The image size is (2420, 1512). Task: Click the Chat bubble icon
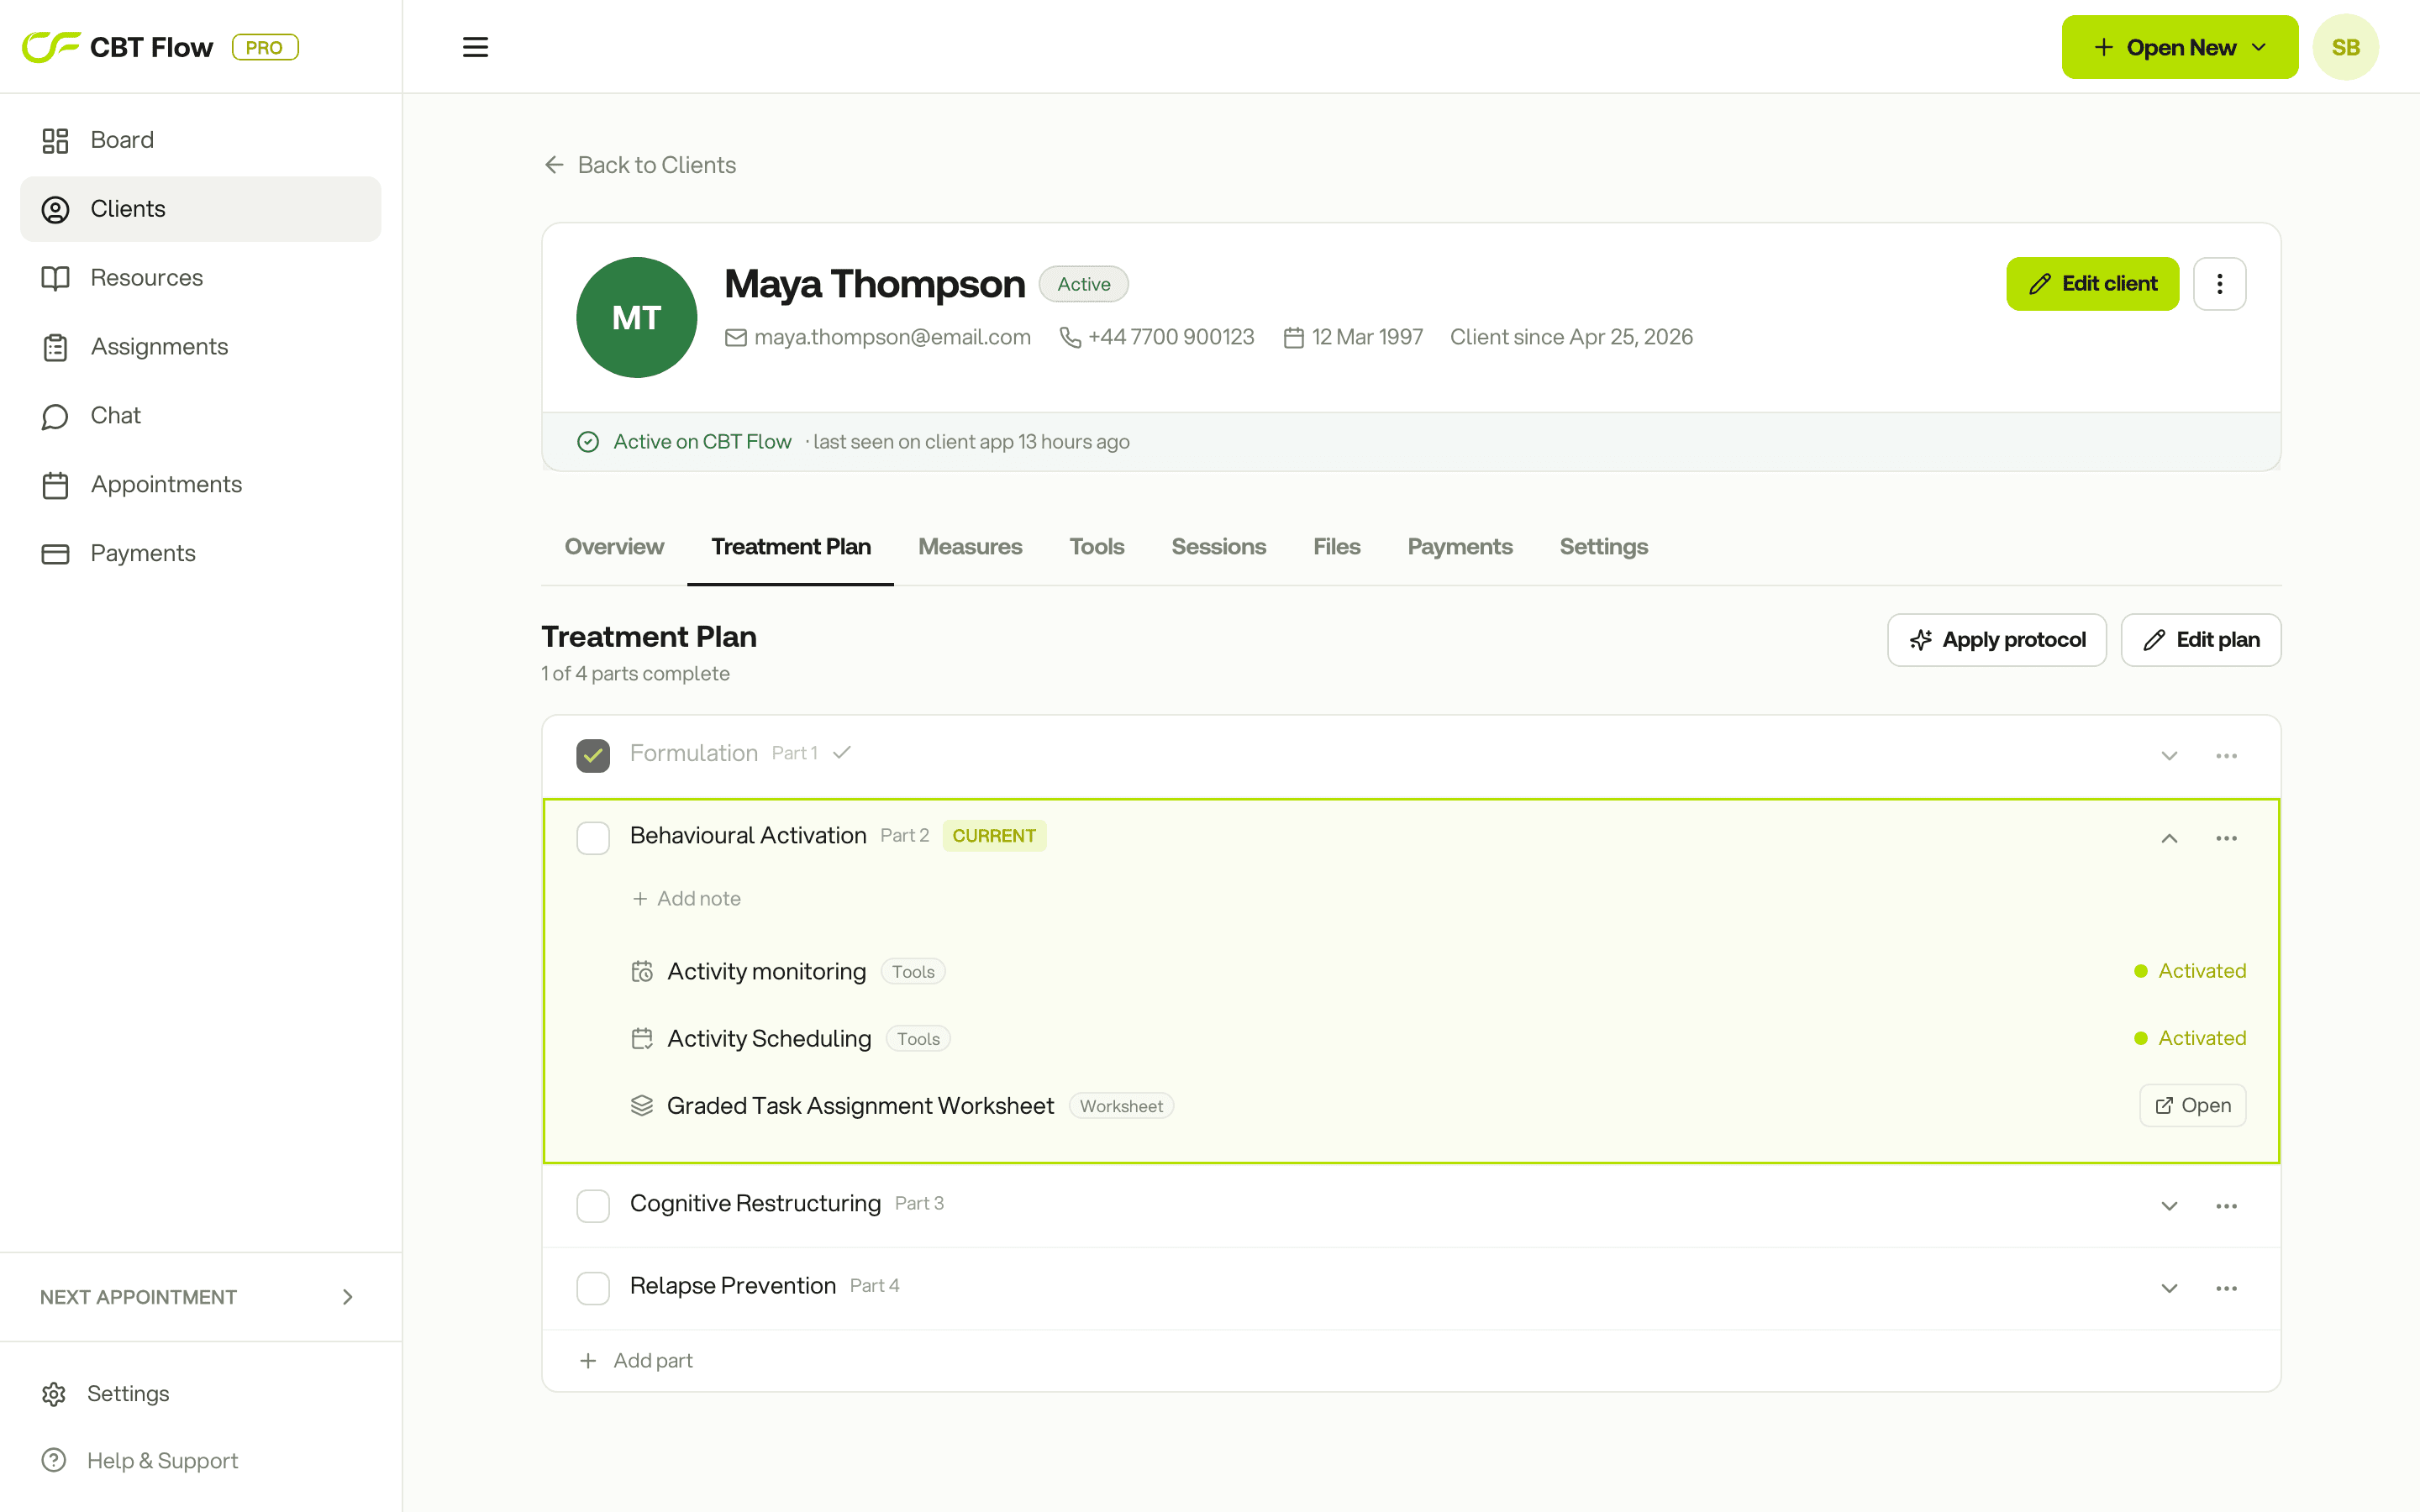tap(55, 416)
